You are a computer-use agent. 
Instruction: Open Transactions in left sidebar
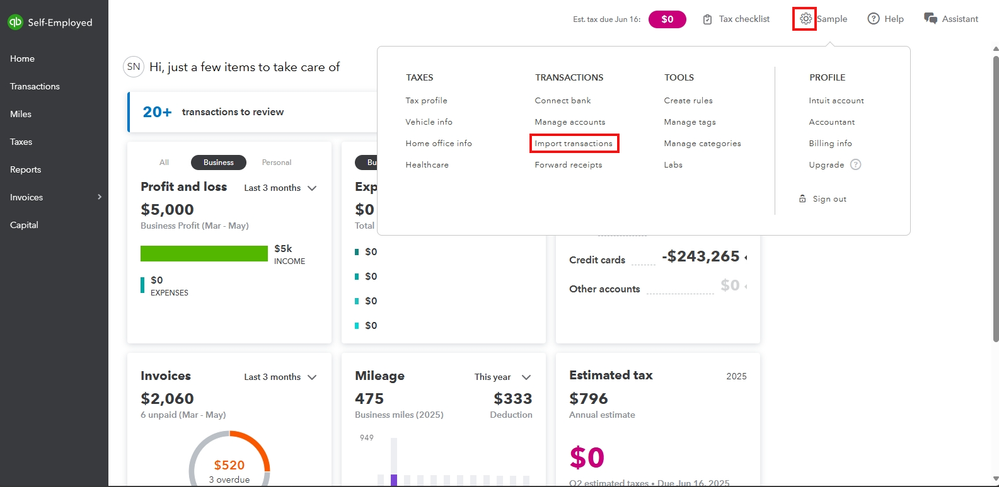coord(35,86)
